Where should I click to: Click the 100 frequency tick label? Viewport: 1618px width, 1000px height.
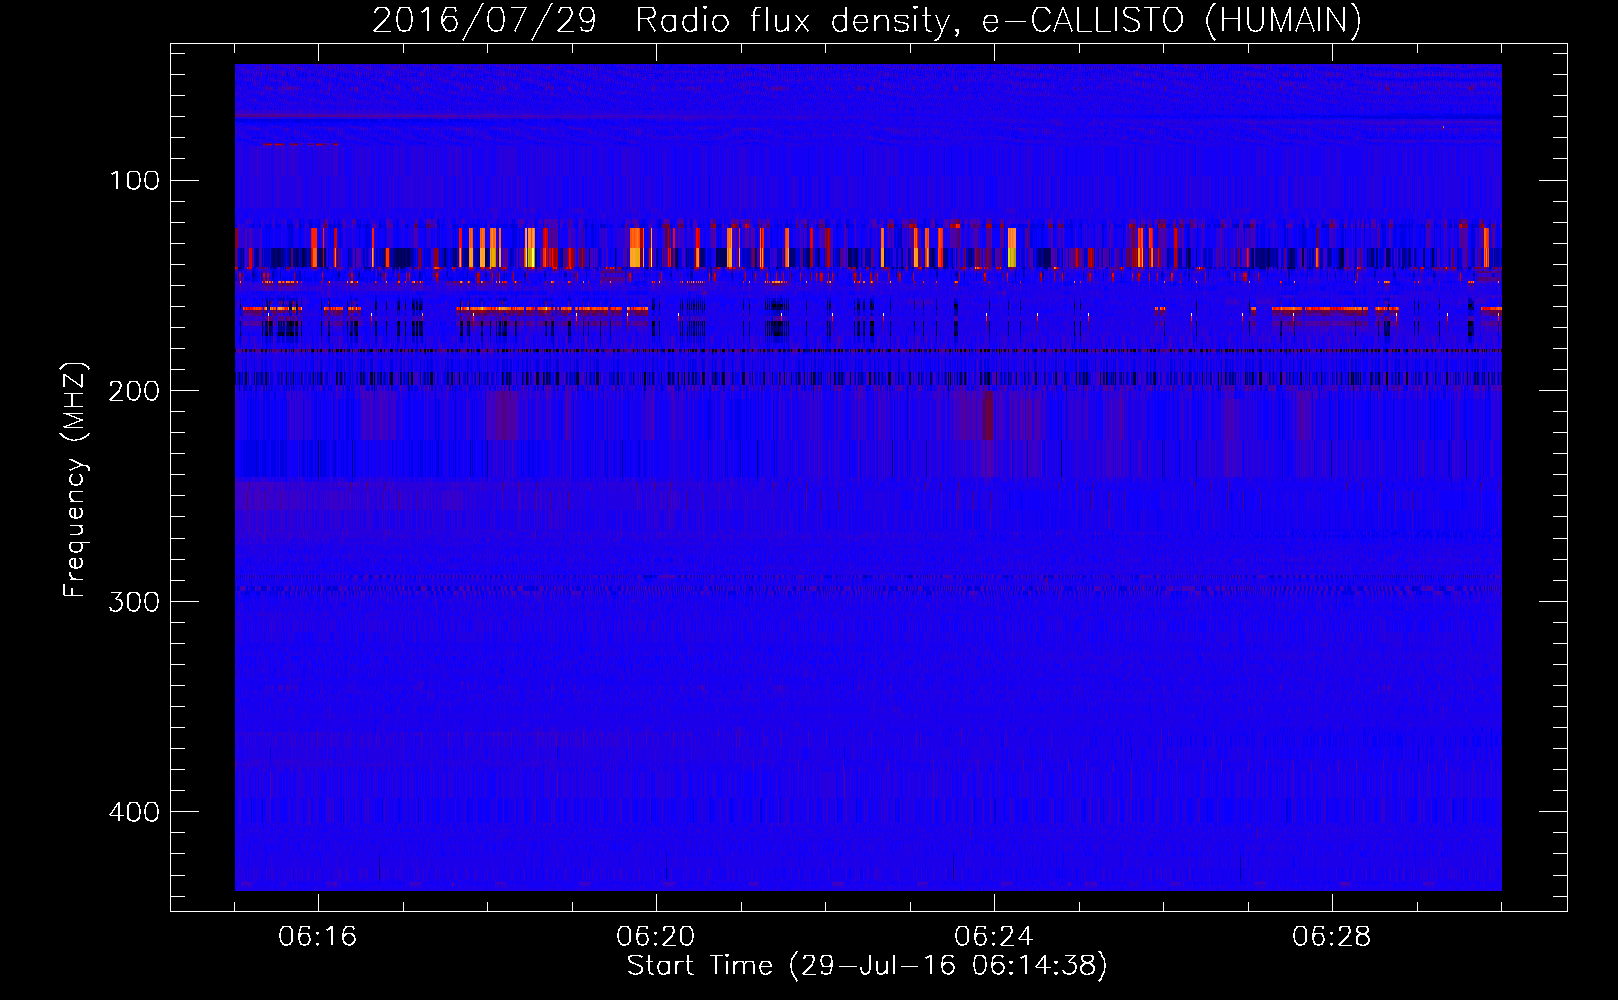(x=134, y=180)
